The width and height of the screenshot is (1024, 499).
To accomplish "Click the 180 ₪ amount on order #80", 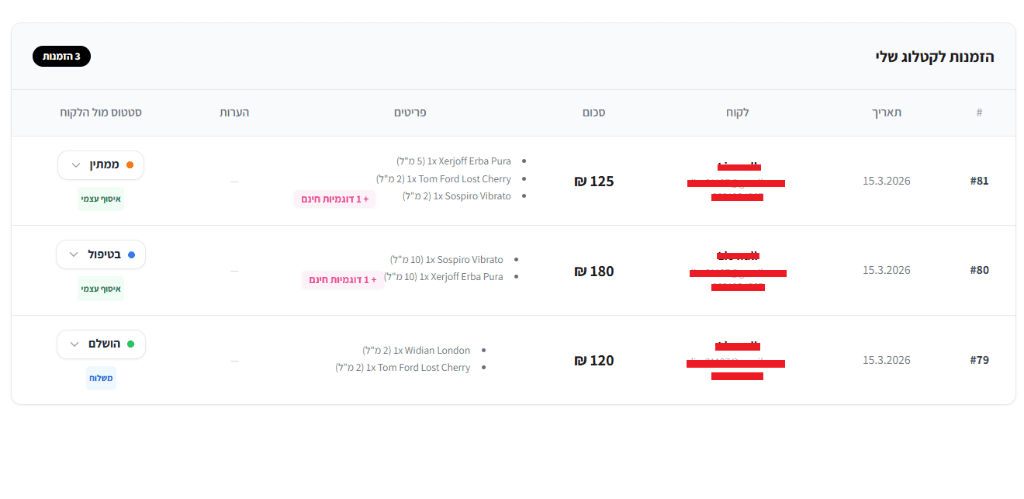I will point(594,271).
